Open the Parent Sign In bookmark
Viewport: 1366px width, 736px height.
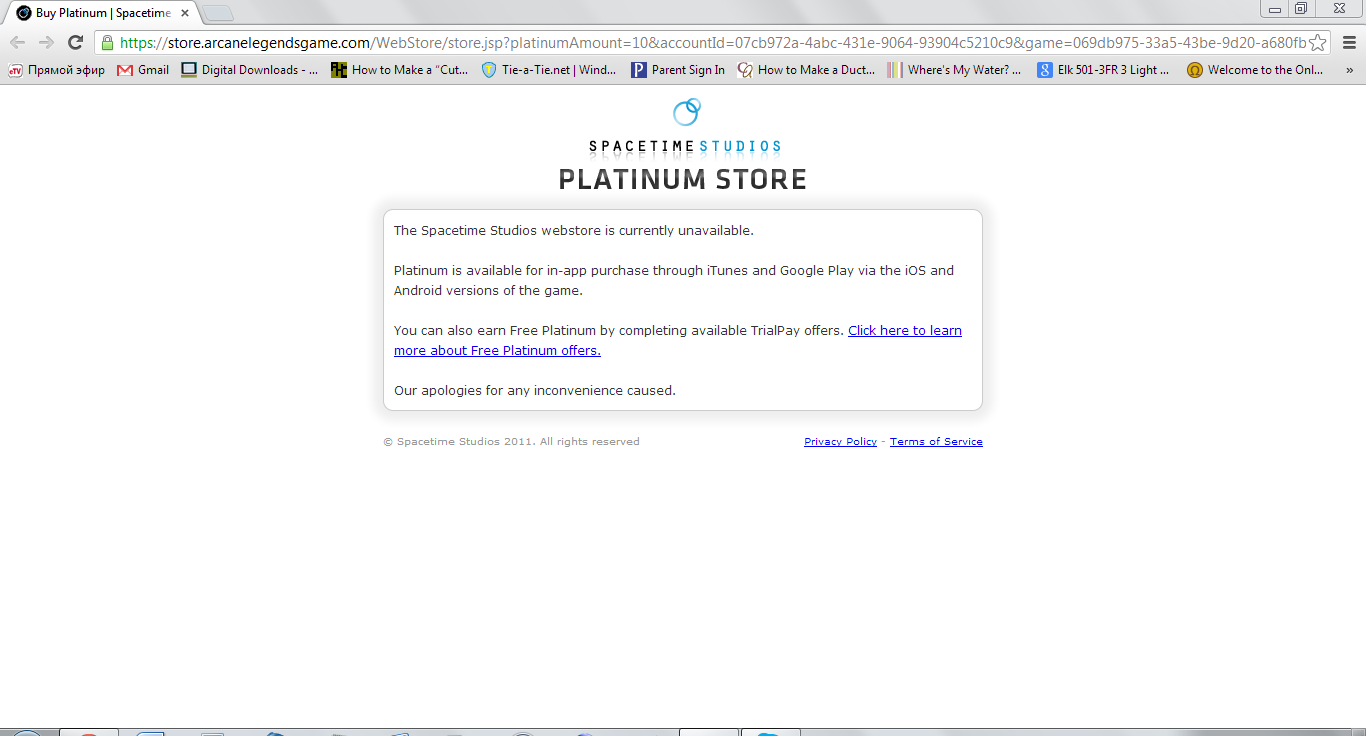coord(678,70)
